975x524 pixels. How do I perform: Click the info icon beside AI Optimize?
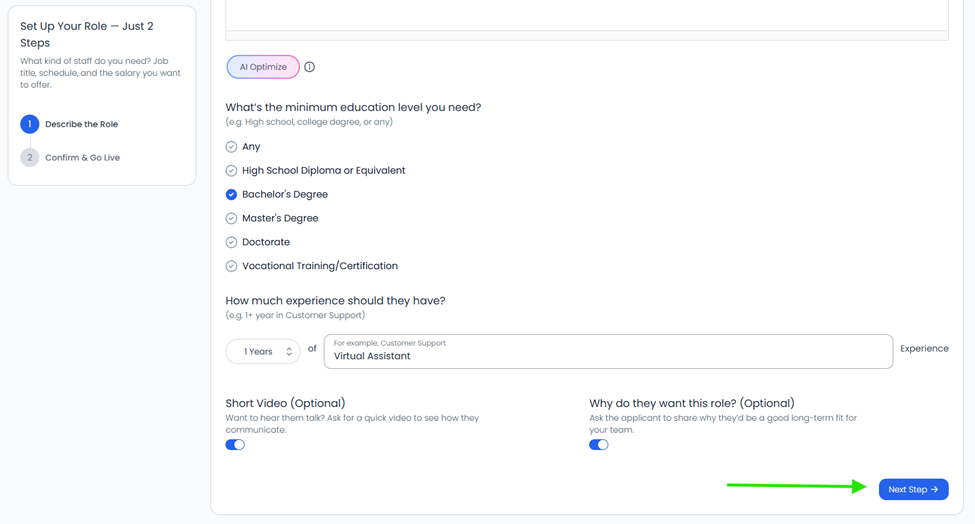[x=309, y=67]
